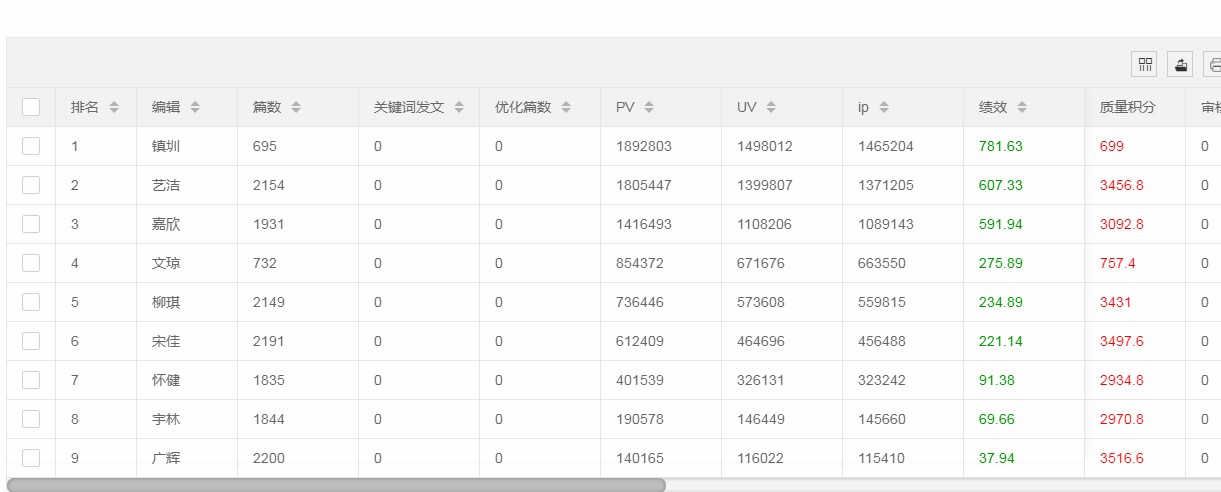
Task: Select editor name cell 艺洁
Action: (x=166, y=185)
